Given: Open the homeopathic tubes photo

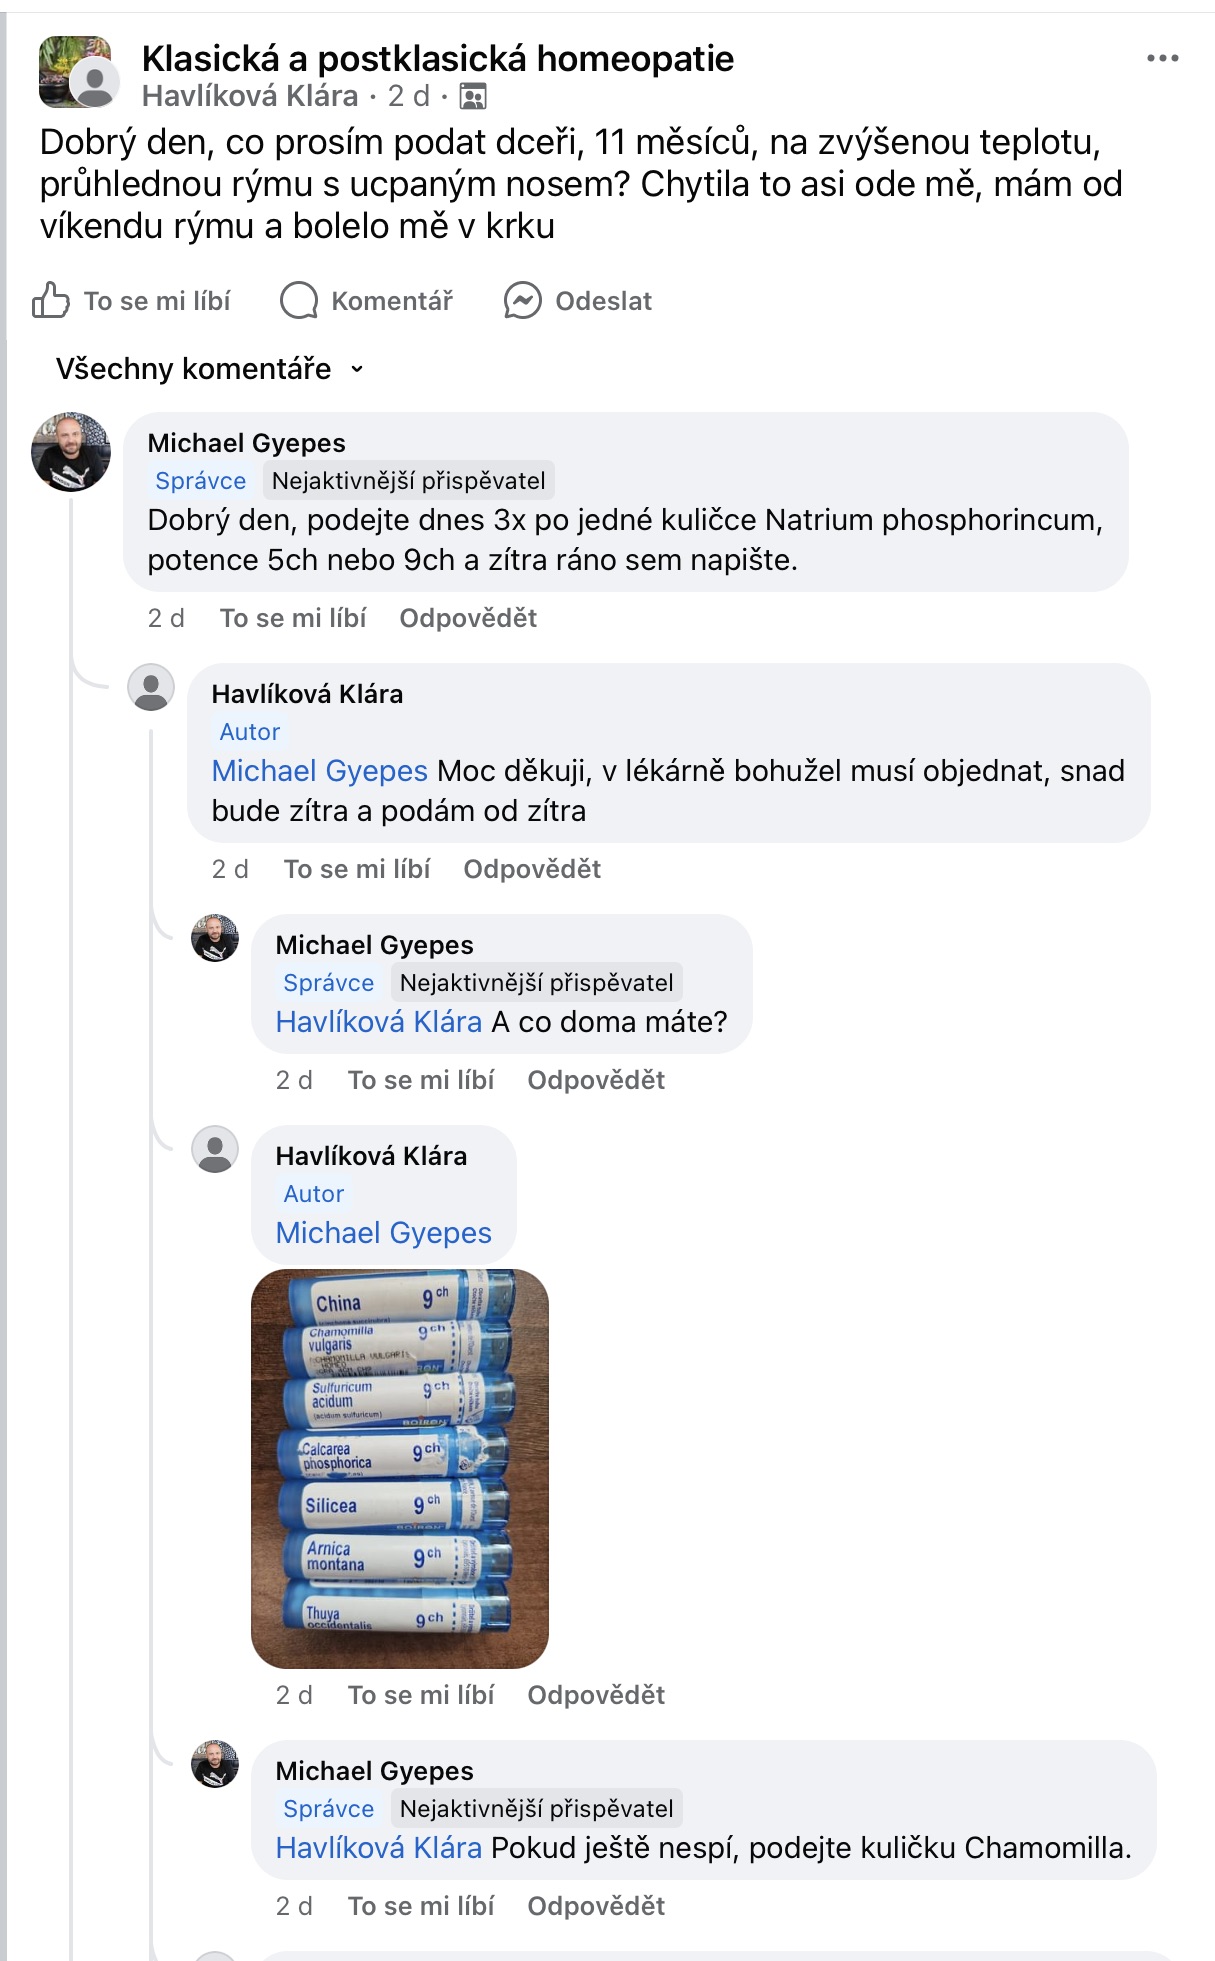Looking at the screenshot, I should tap(399, 1467).
